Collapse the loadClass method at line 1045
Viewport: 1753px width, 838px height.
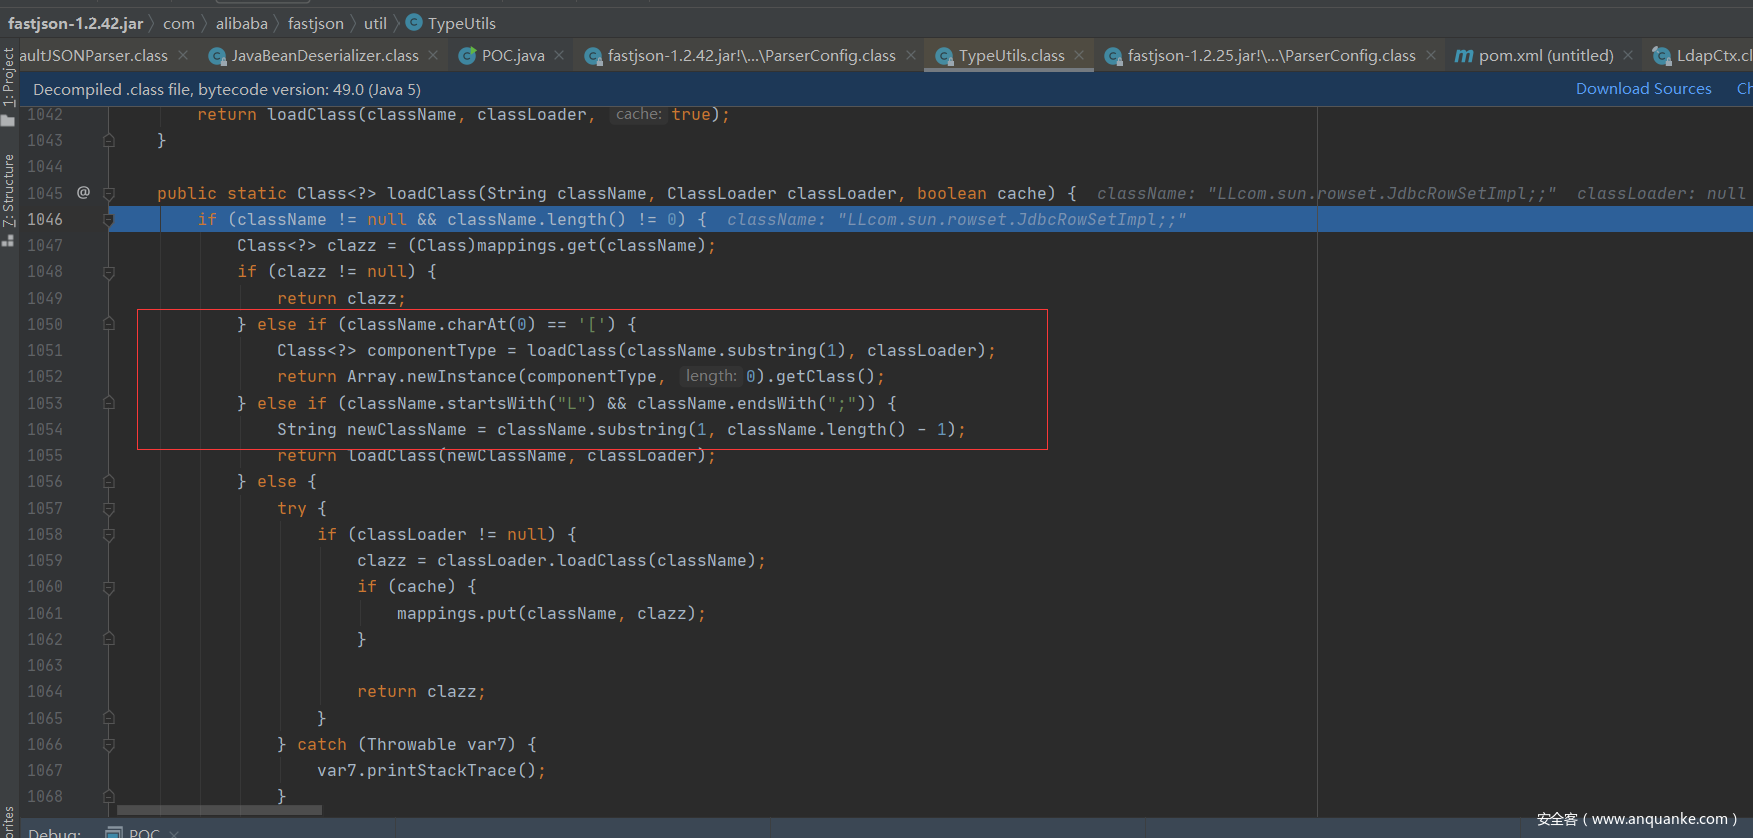click(109, 193)
